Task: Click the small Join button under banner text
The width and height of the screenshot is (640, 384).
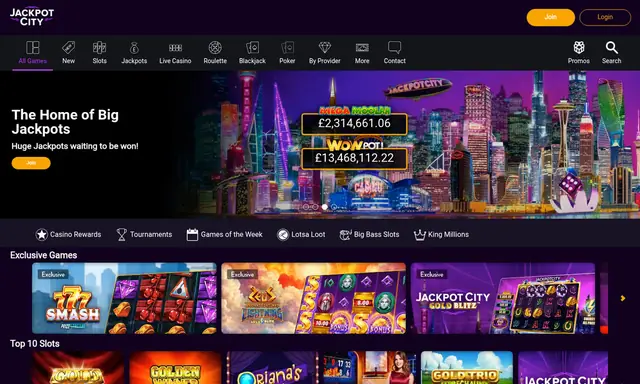Action: click(x=31, y=163)
